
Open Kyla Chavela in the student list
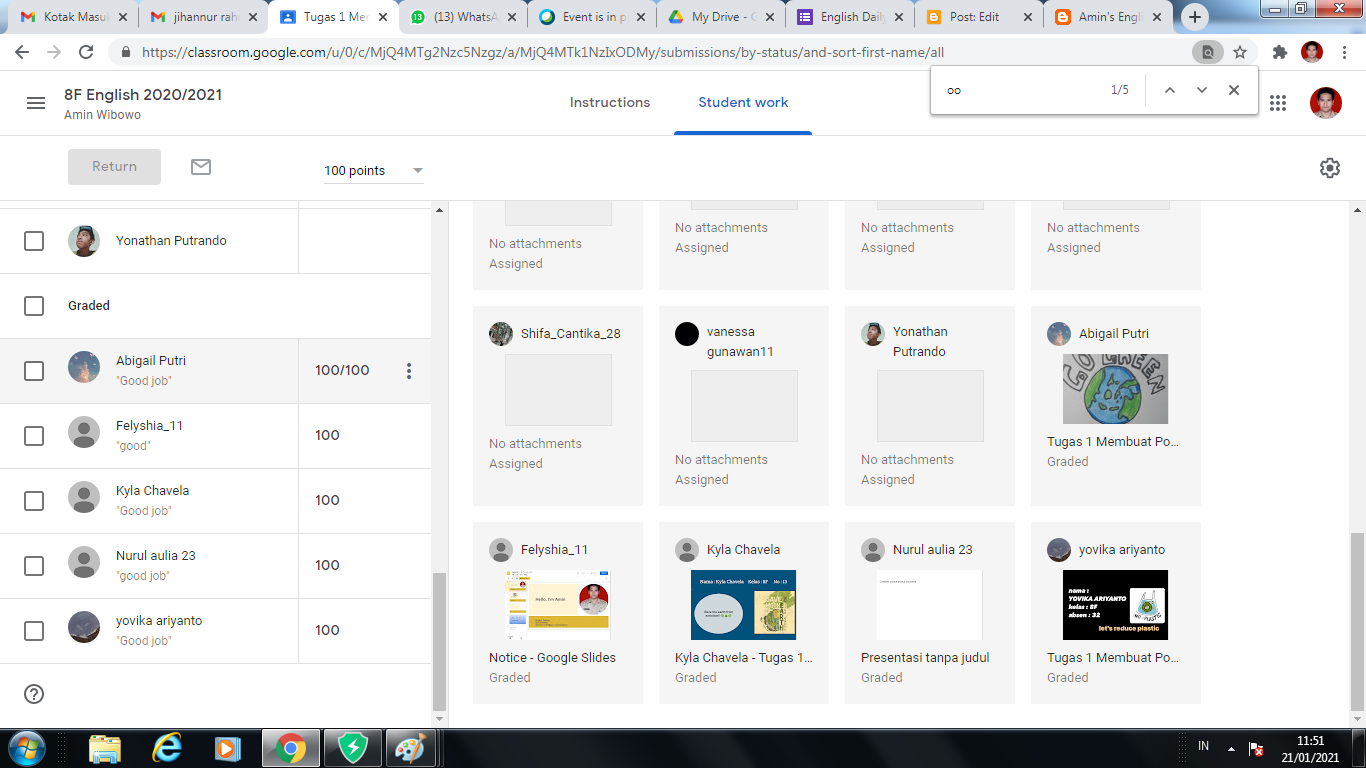pos(152,491)
